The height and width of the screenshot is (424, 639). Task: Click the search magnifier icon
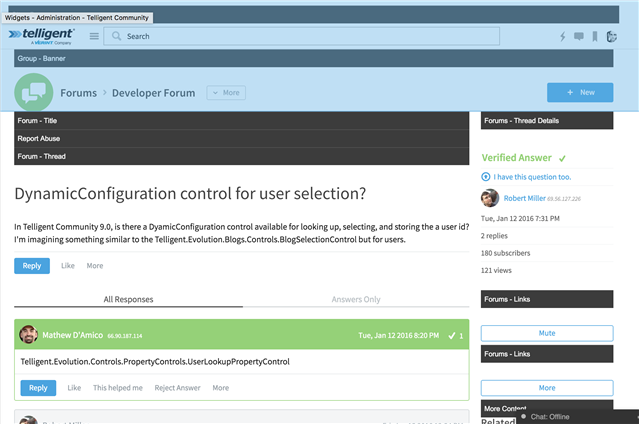coord(116,36)
